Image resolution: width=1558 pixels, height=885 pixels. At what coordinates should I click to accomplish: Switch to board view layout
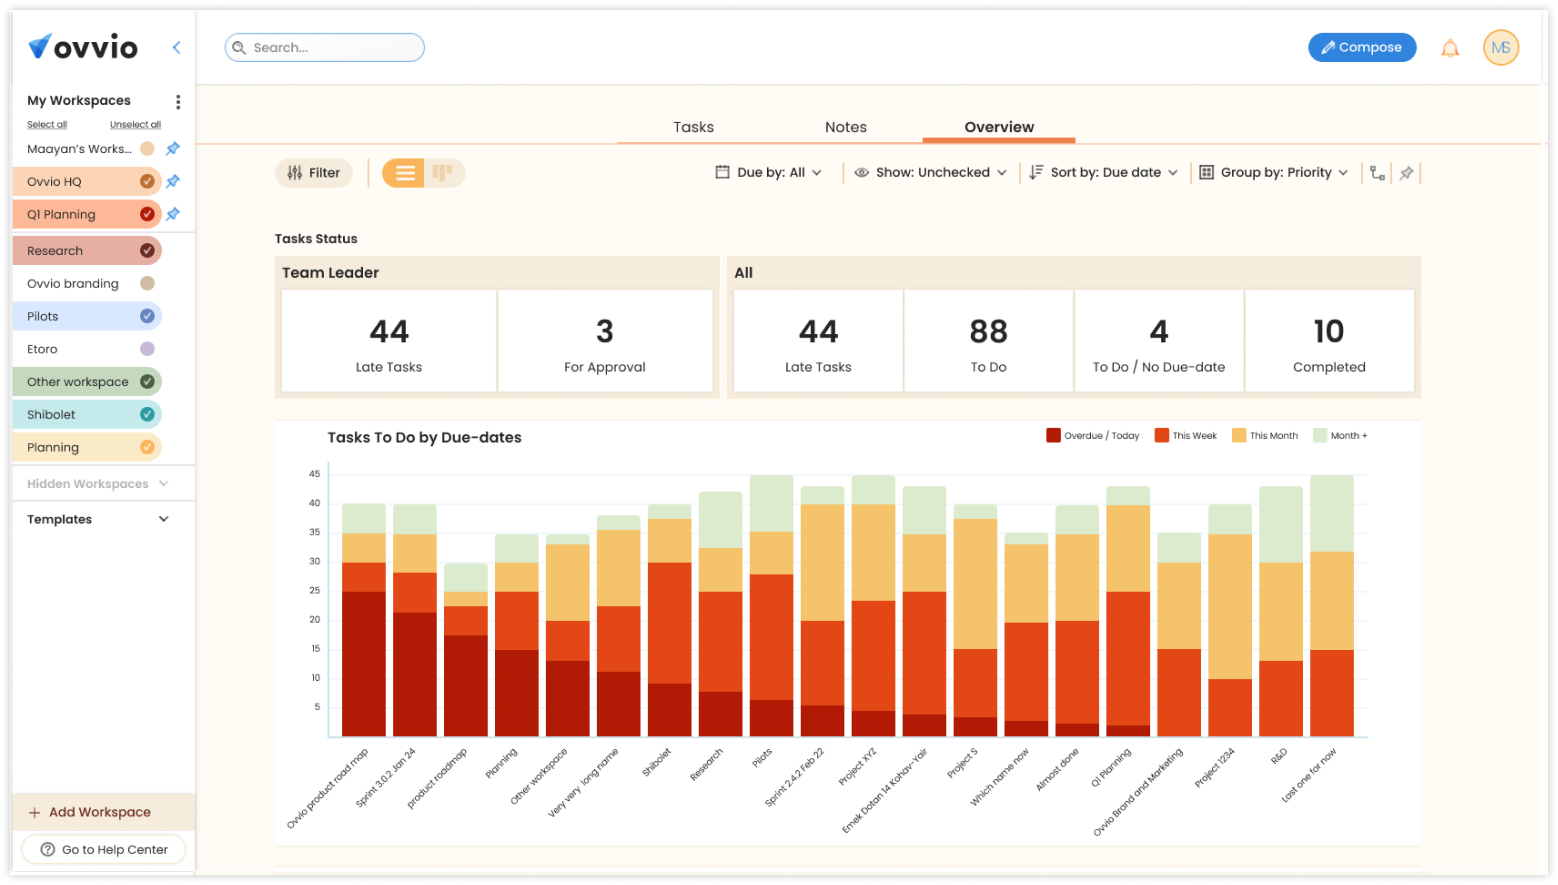click(443, 173)
